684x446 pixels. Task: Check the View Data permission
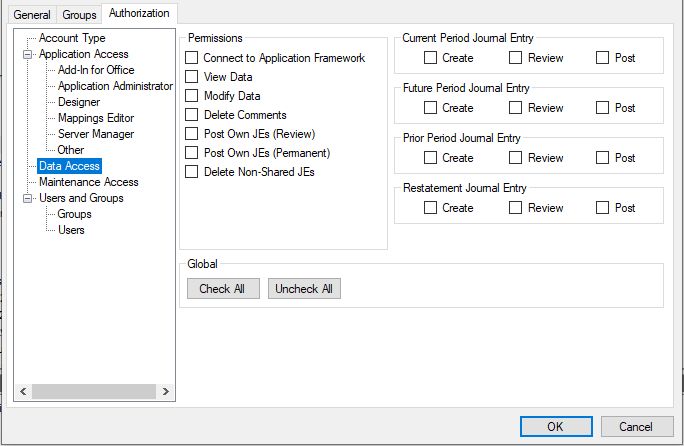[x=192, y=77]
